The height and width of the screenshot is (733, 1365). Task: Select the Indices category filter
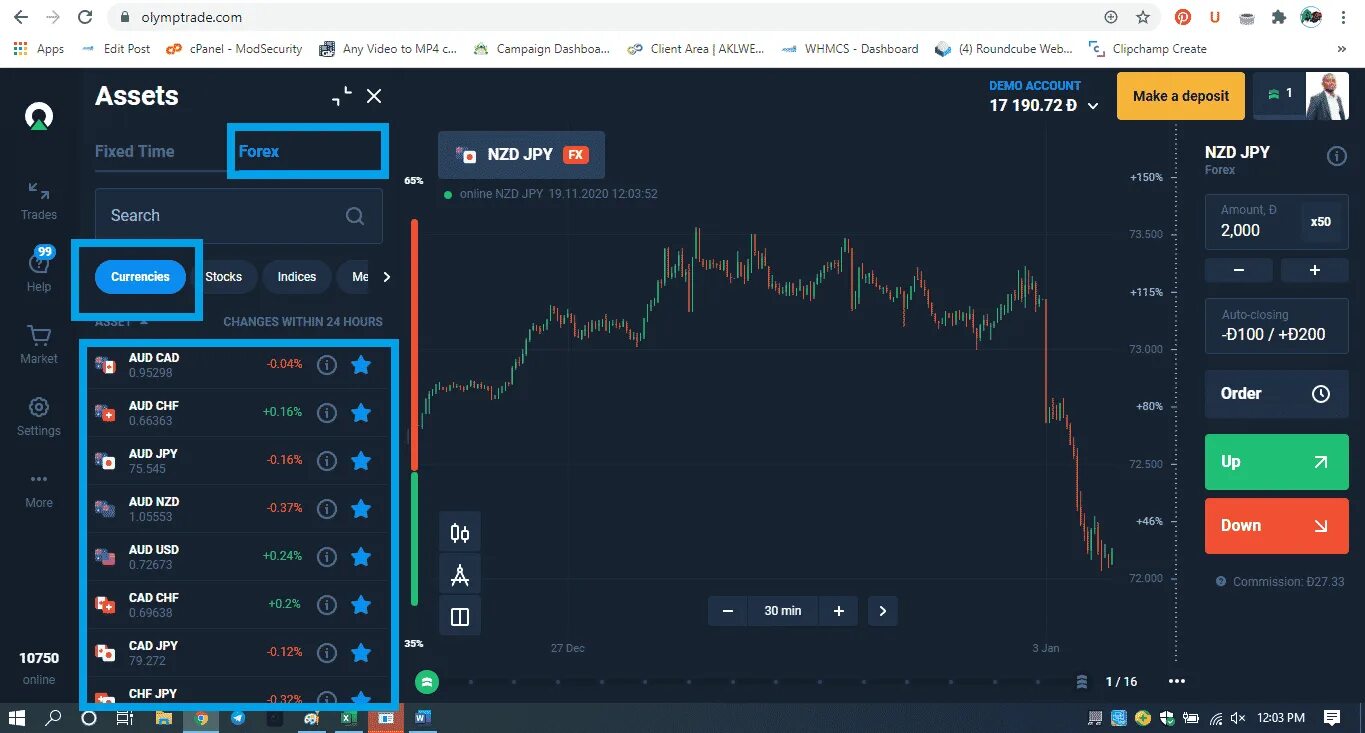point(297,277)
